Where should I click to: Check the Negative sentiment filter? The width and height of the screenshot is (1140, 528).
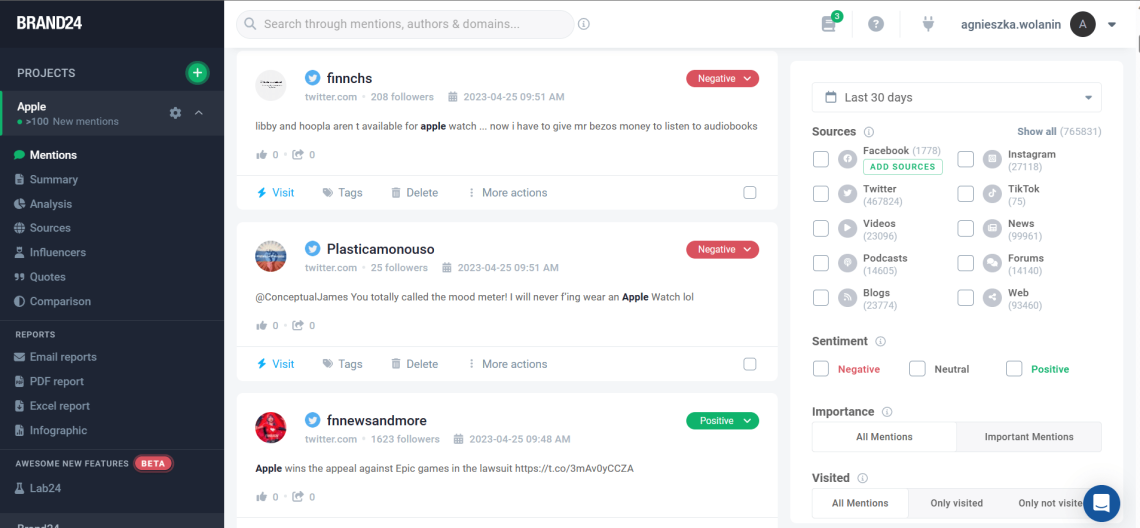tap(821, 369)
